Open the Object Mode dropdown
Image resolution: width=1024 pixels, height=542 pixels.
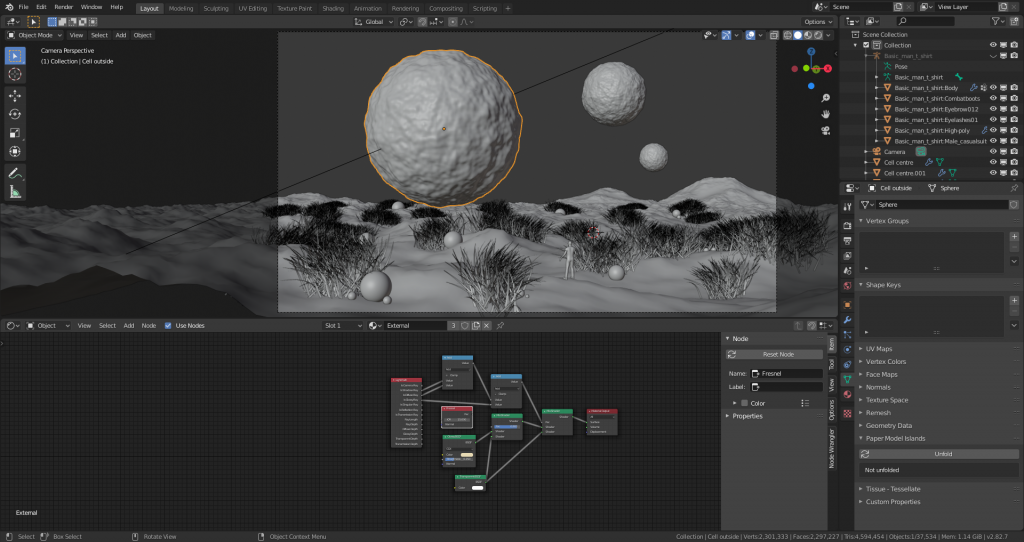35,35
